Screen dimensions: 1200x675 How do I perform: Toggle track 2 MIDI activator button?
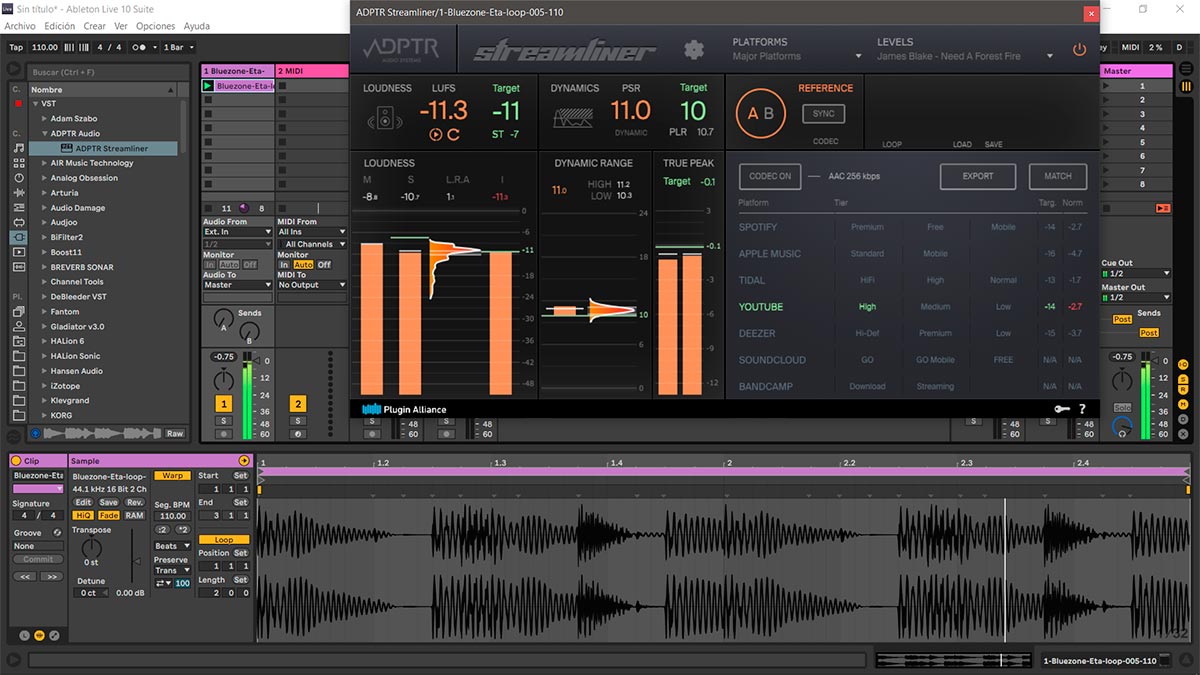tap(297, 403)
